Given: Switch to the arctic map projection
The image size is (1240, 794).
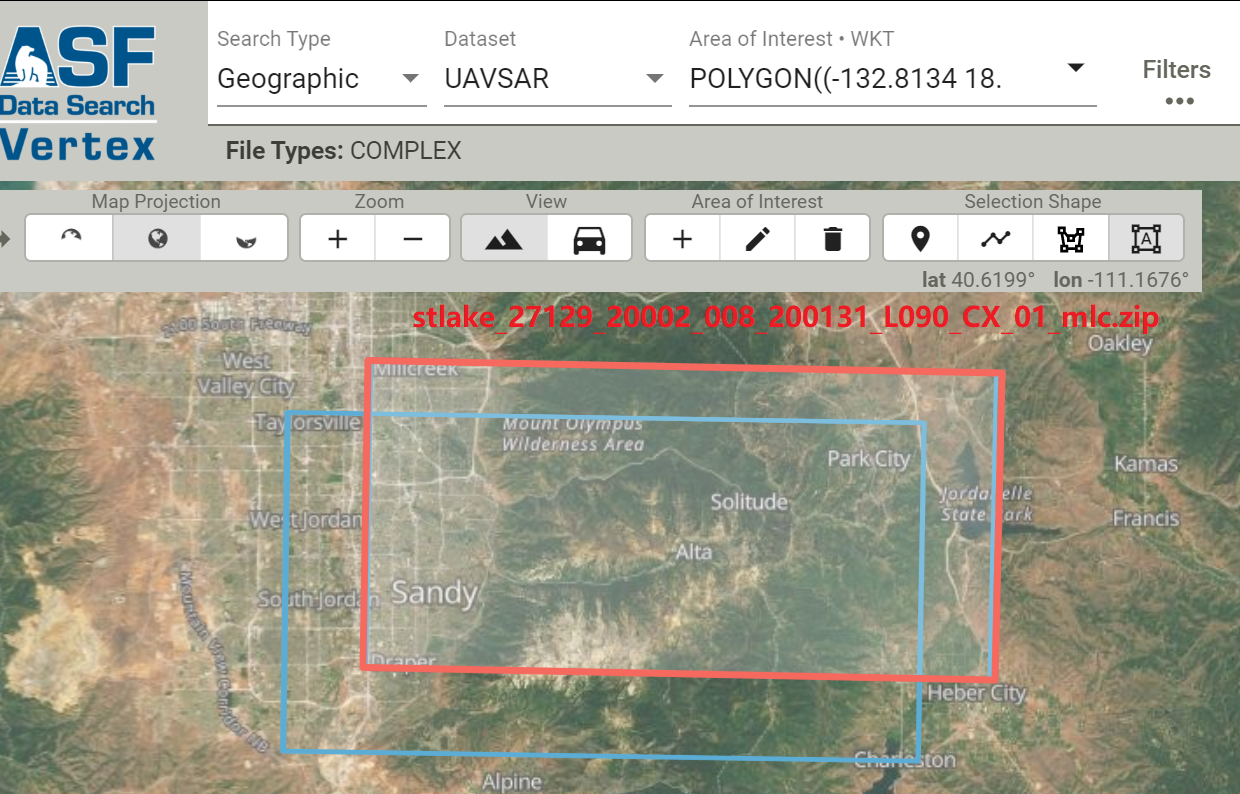Looking at the screenshot, I should tap(69, 238).
